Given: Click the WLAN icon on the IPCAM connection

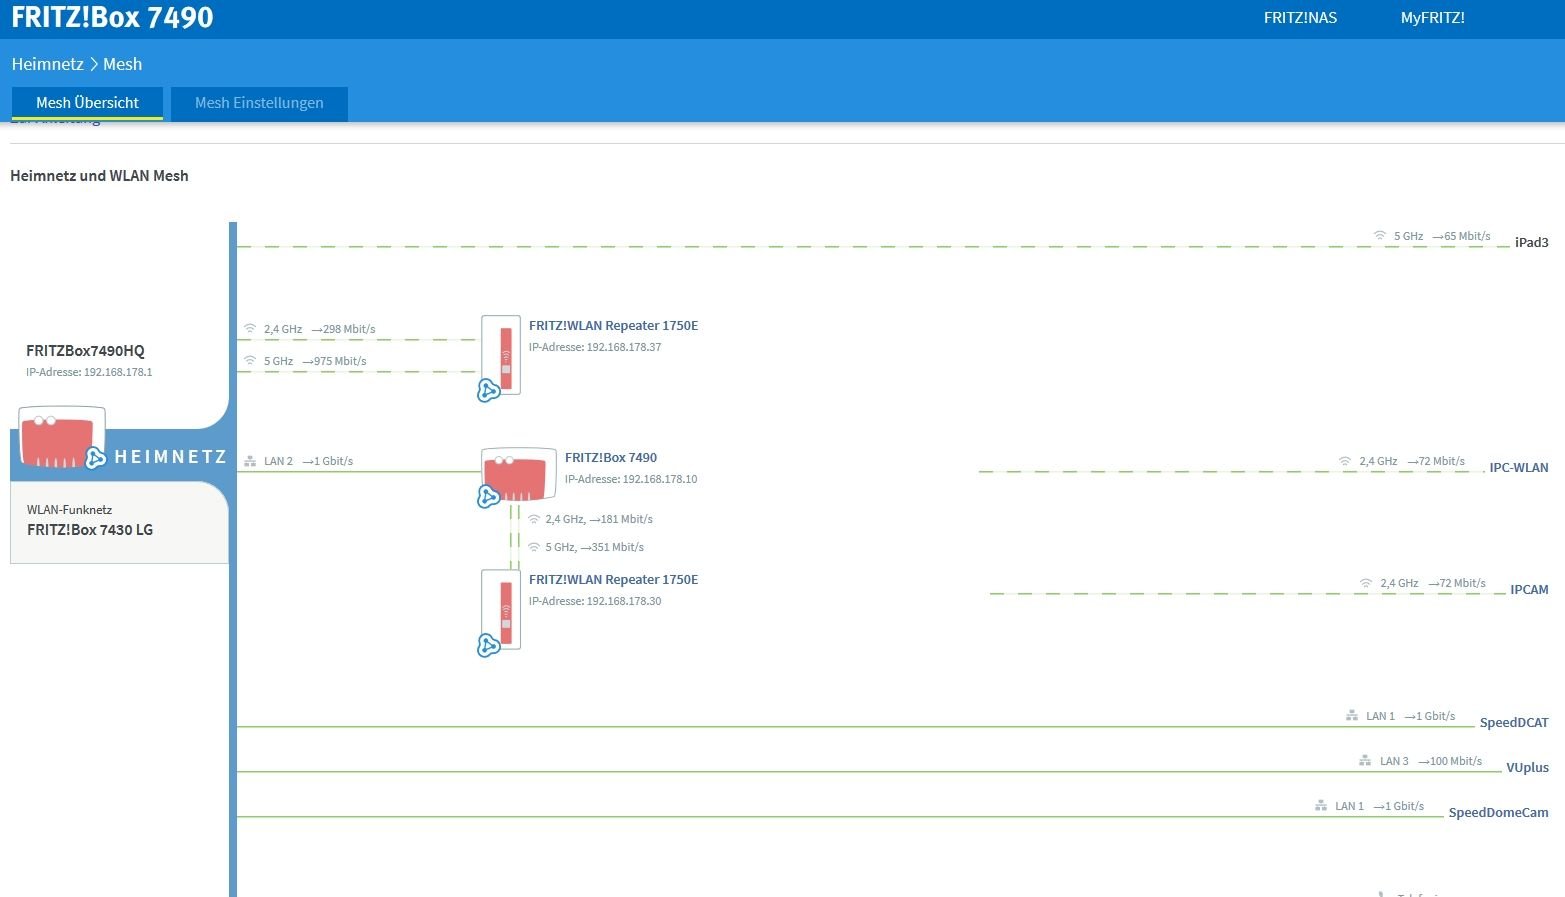Looking at the screenshot, I should pos(1366,583).
